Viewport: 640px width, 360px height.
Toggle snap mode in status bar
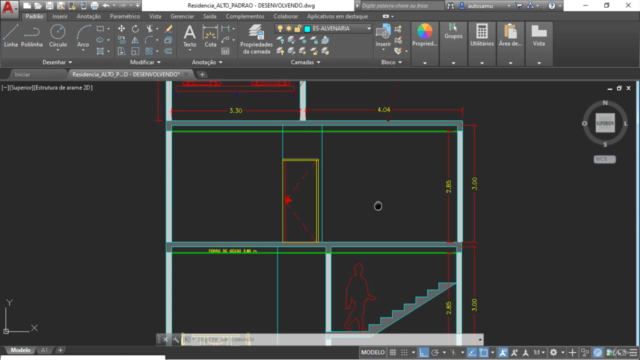pos(404,352)
